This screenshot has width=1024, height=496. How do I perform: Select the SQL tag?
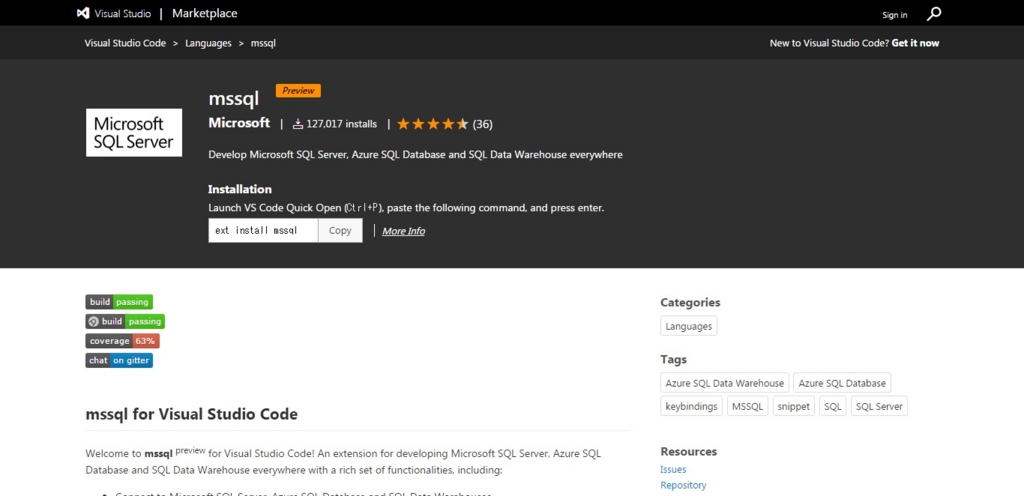[833, 406]
